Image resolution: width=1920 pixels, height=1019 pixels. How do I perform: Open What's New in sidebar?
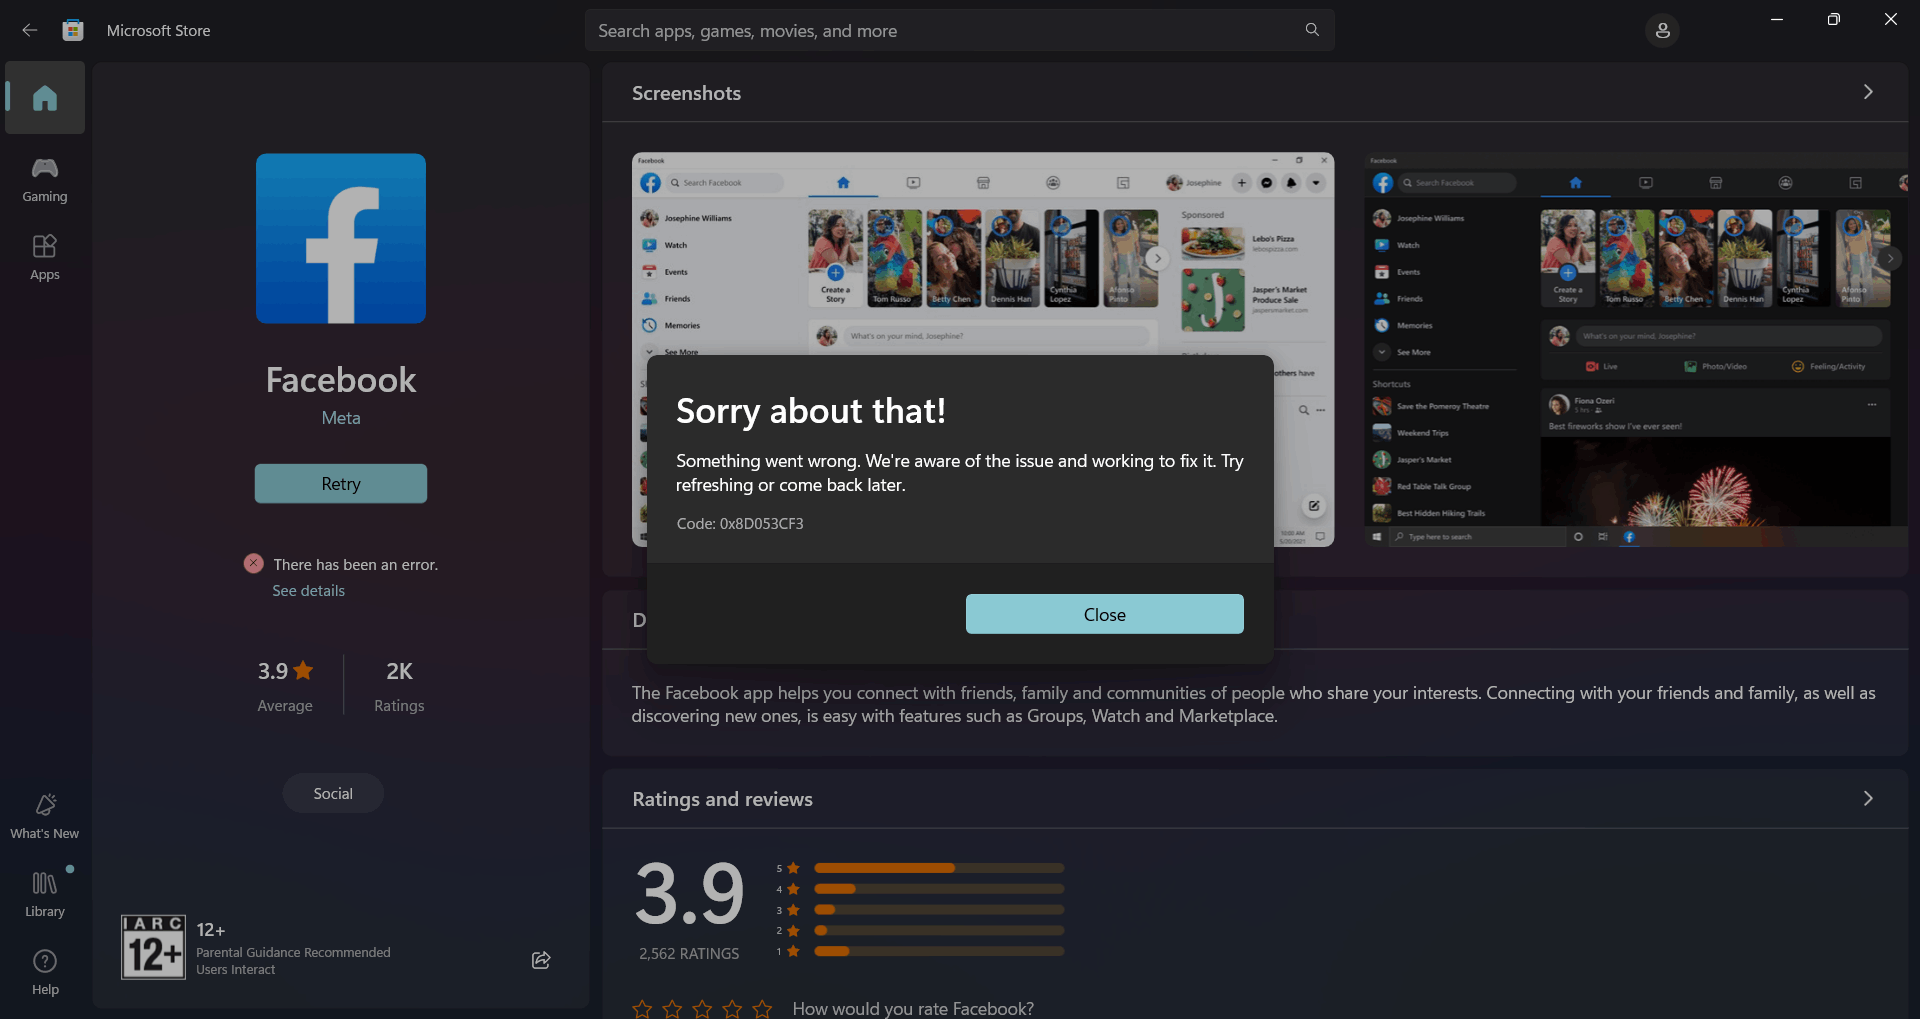point(45,816)
